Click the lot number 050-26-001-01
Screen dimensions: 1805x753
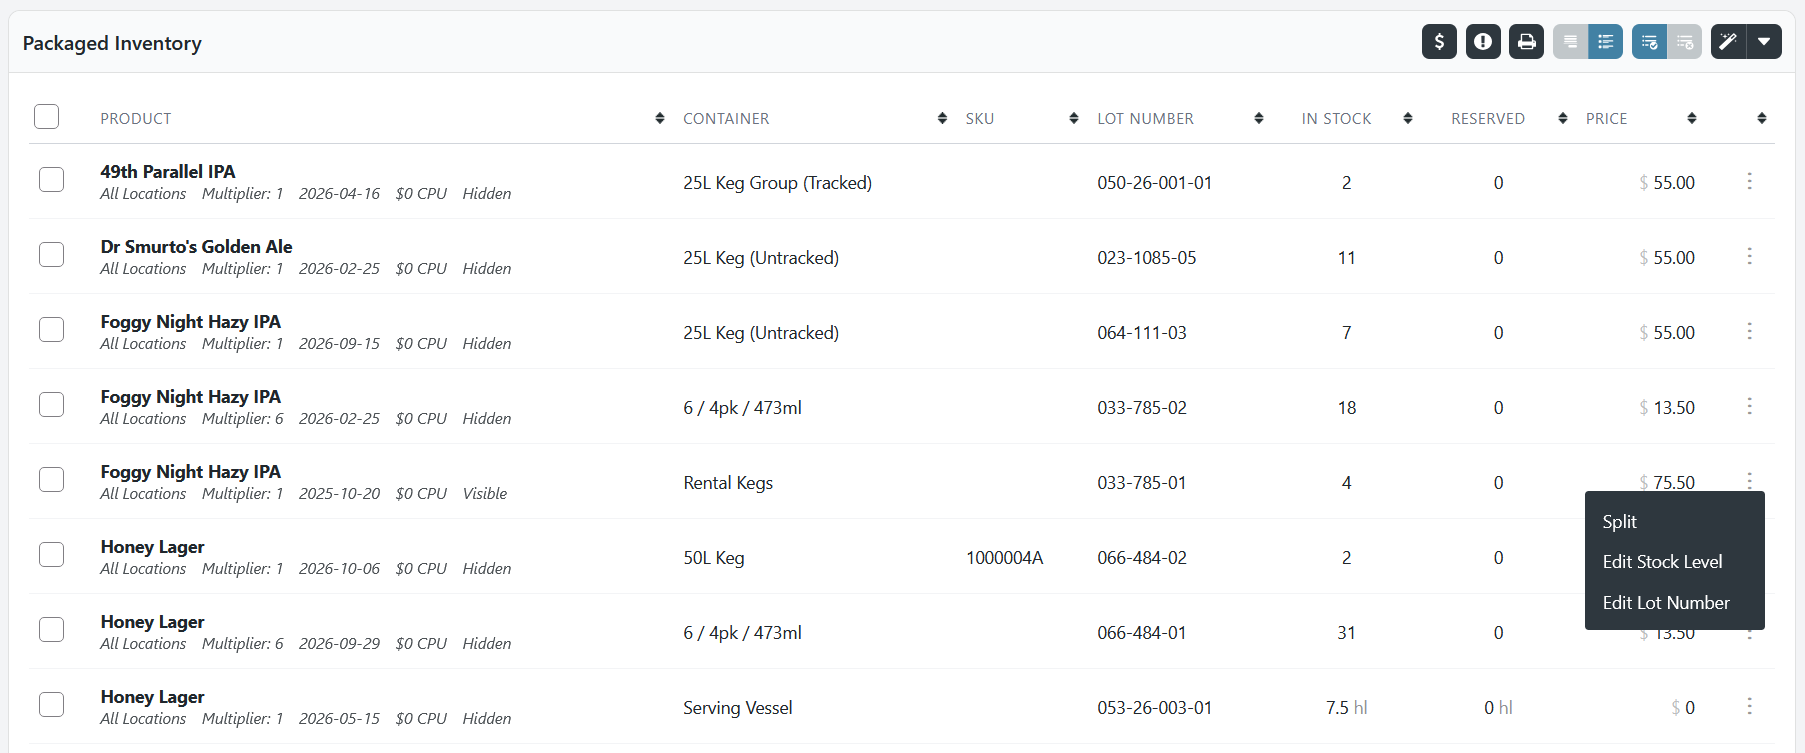point(1155,183)
